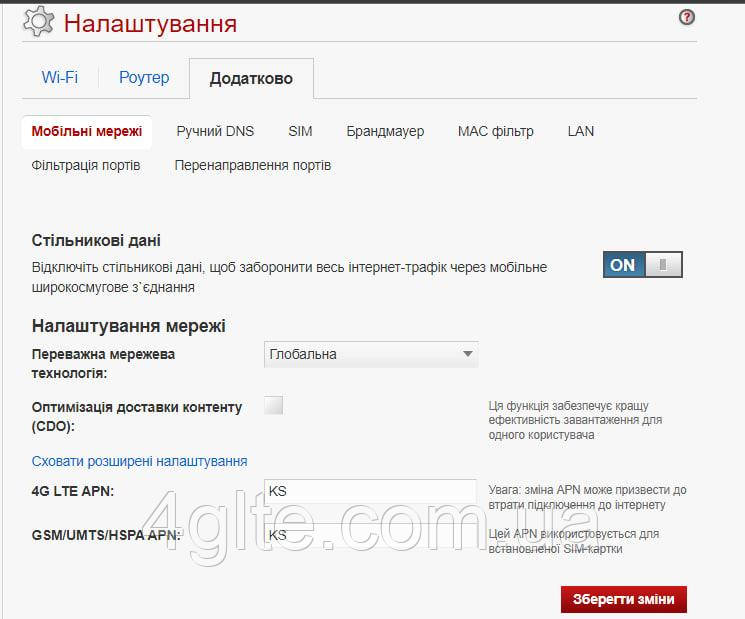Select the Додатково tab
745x619 pixels.
pos(251,79)
